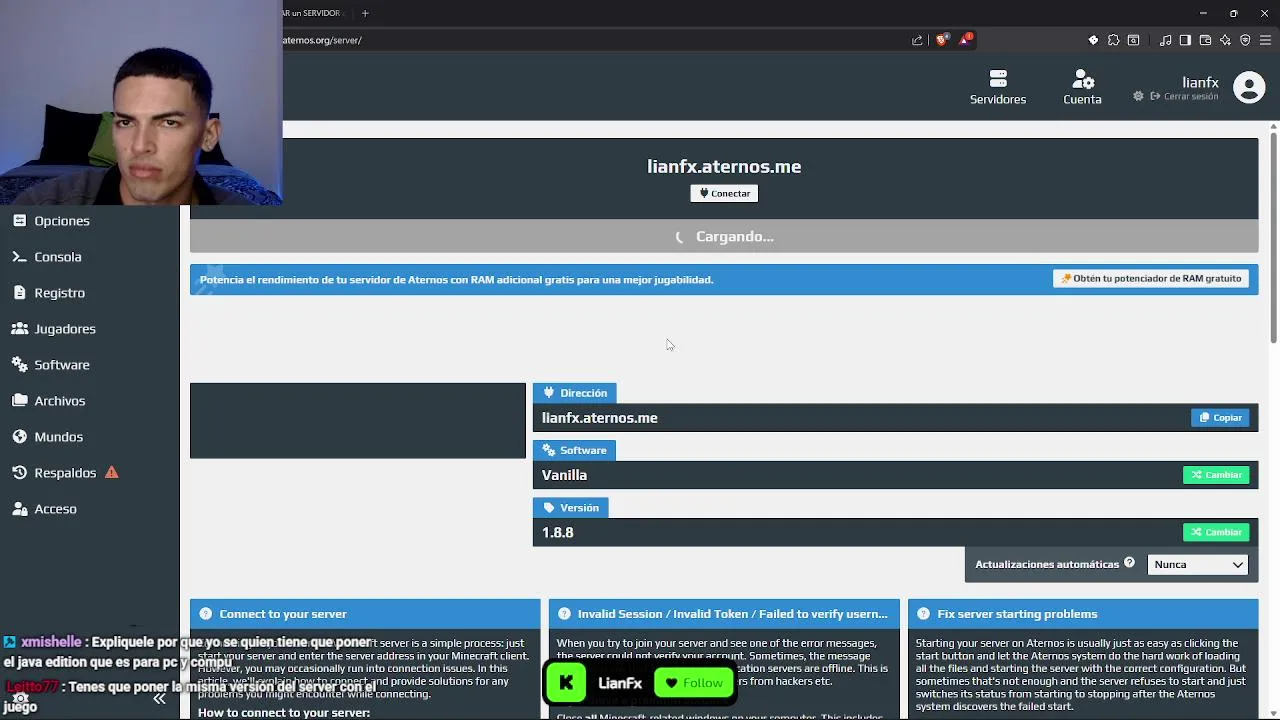Open the Brave Wallet icon
The image size is (1280, 720).
click(x=1205, y=40)
